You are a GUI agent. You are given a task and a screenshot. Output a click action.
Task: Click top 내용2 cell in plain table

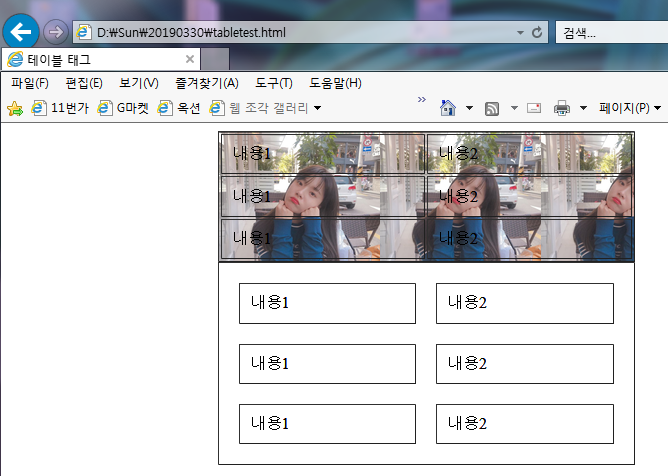coord(525,303)
